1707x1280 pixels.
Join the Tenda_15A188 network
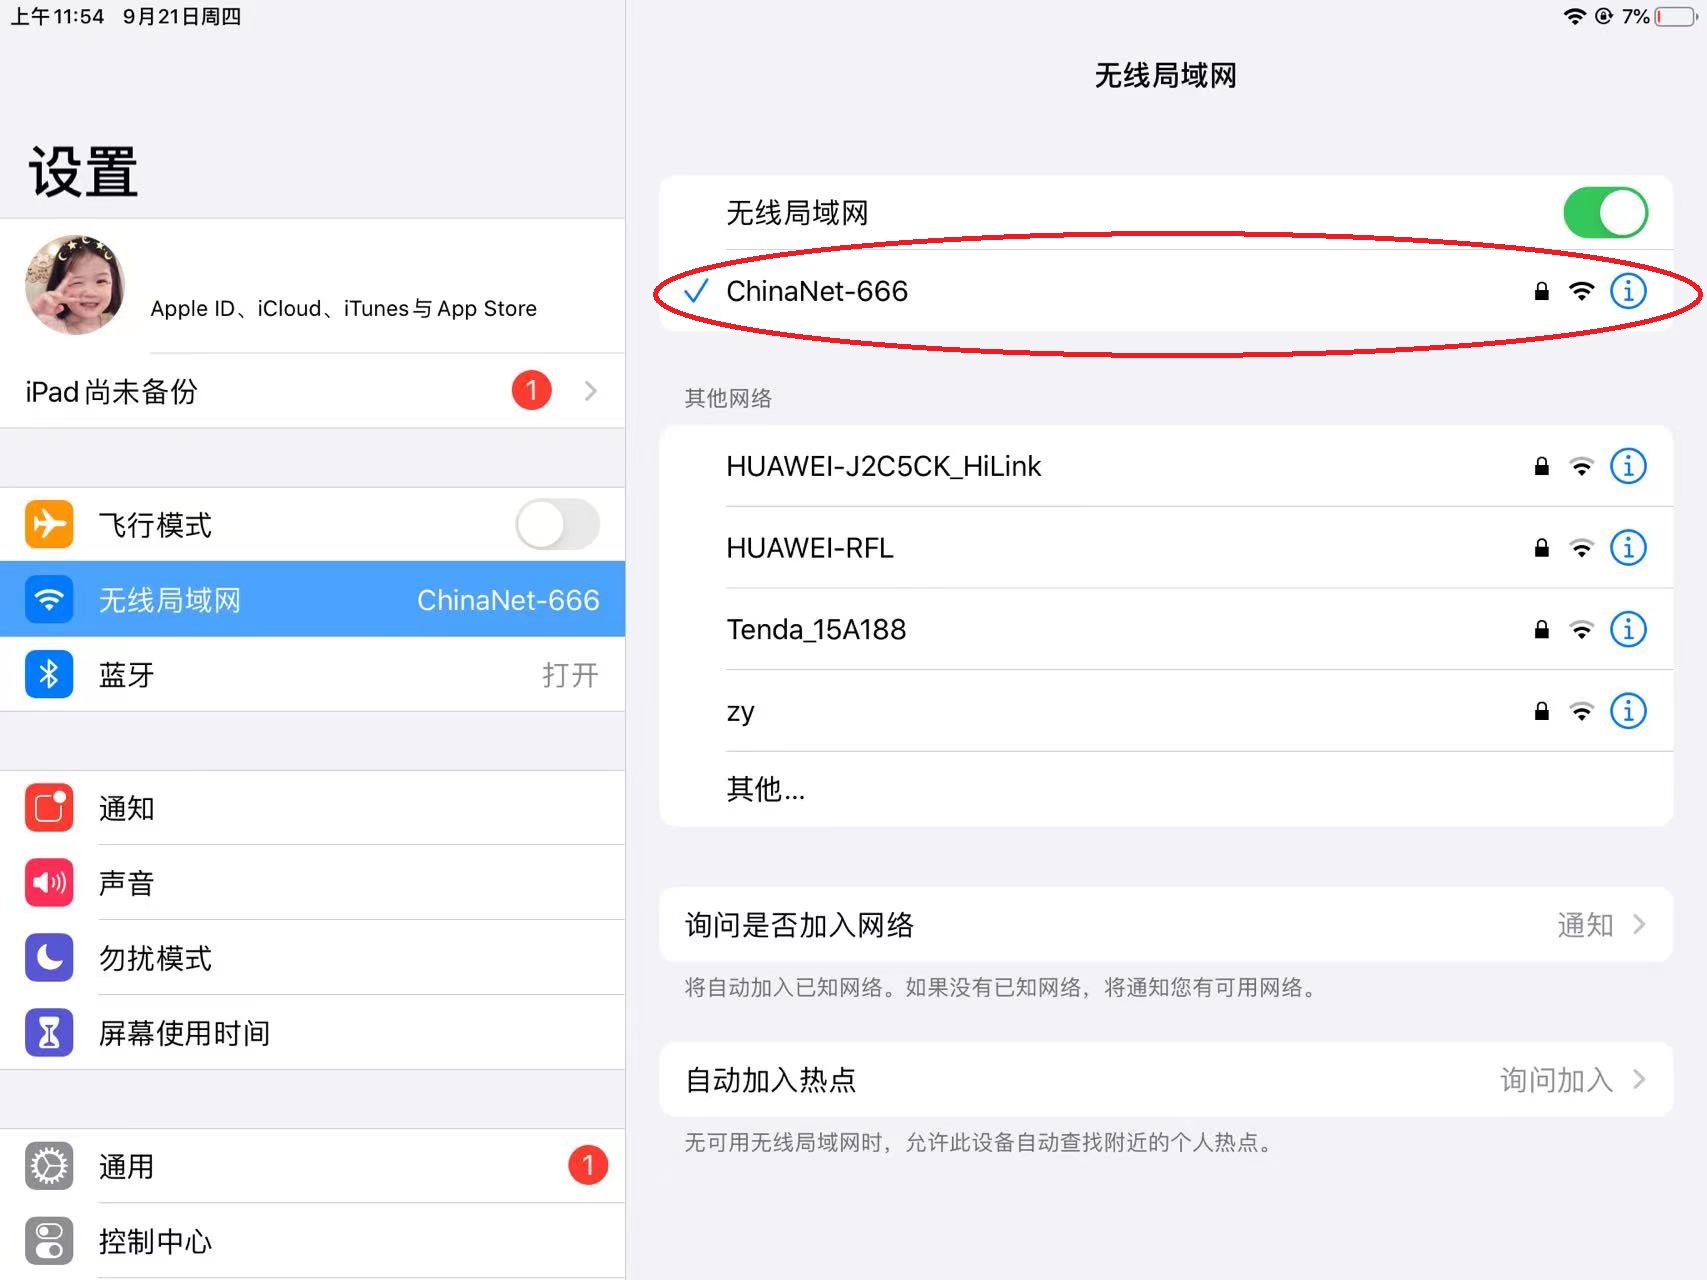click(x=1166, y=629)
